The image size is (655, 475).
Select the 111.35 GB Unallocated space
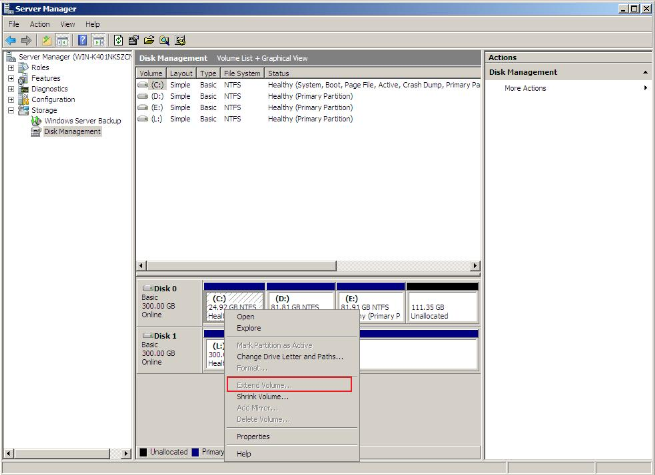[x=442, y=302]
